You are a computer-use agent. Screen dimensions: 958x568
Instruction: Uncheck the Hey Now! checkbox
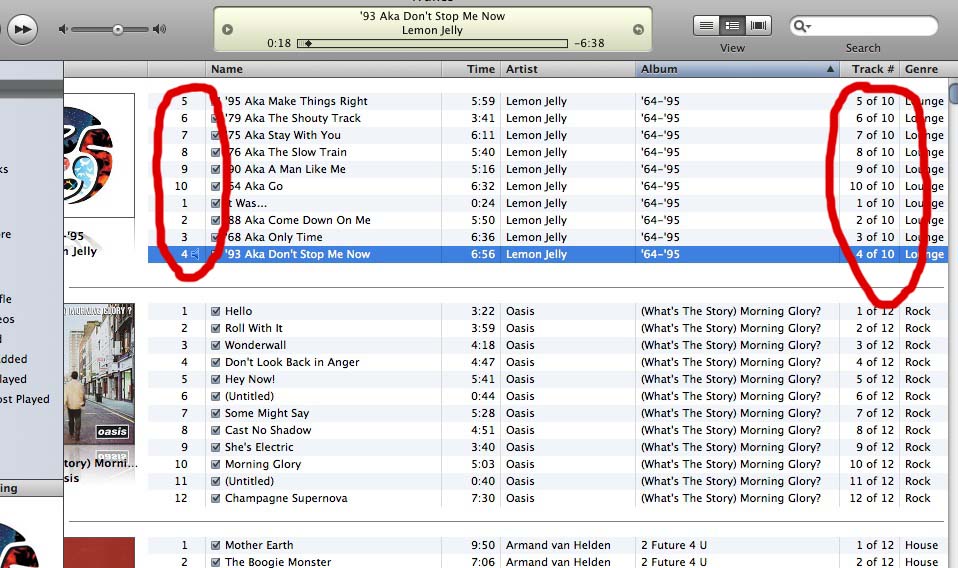pos(216,379)
